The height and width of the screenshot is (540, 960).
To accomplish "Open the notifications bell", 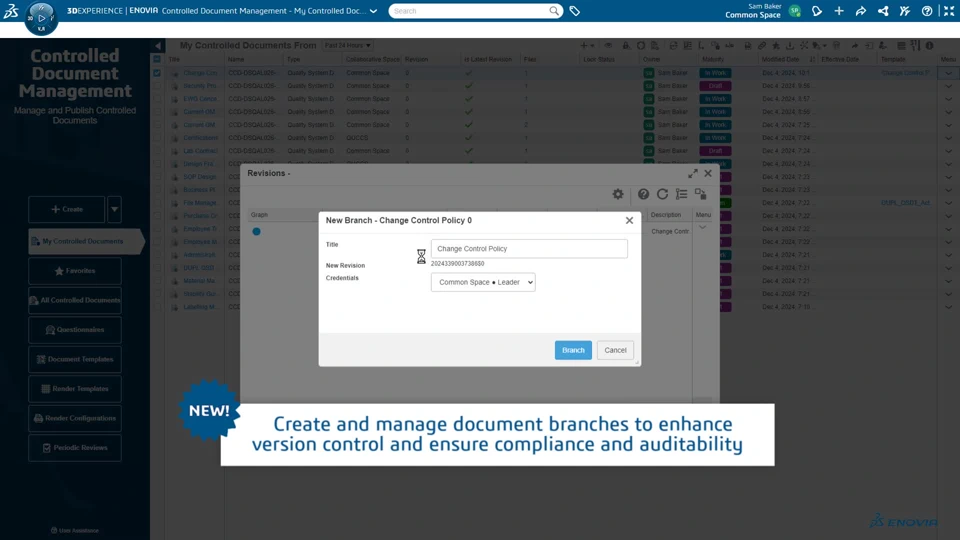I will pos(817,11).
